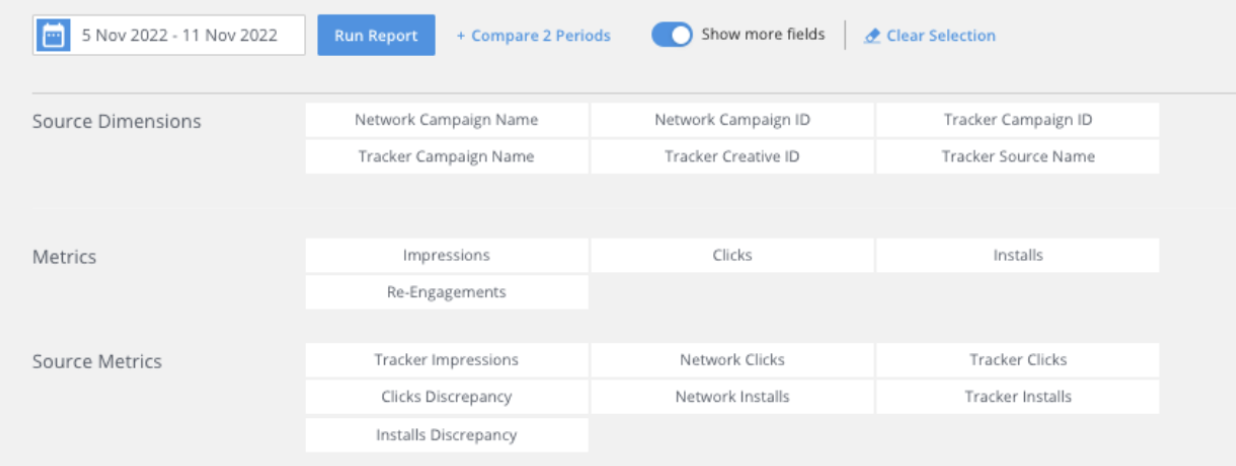Select the Impressions metric
Screen dimensions: 1236x466
446,255
